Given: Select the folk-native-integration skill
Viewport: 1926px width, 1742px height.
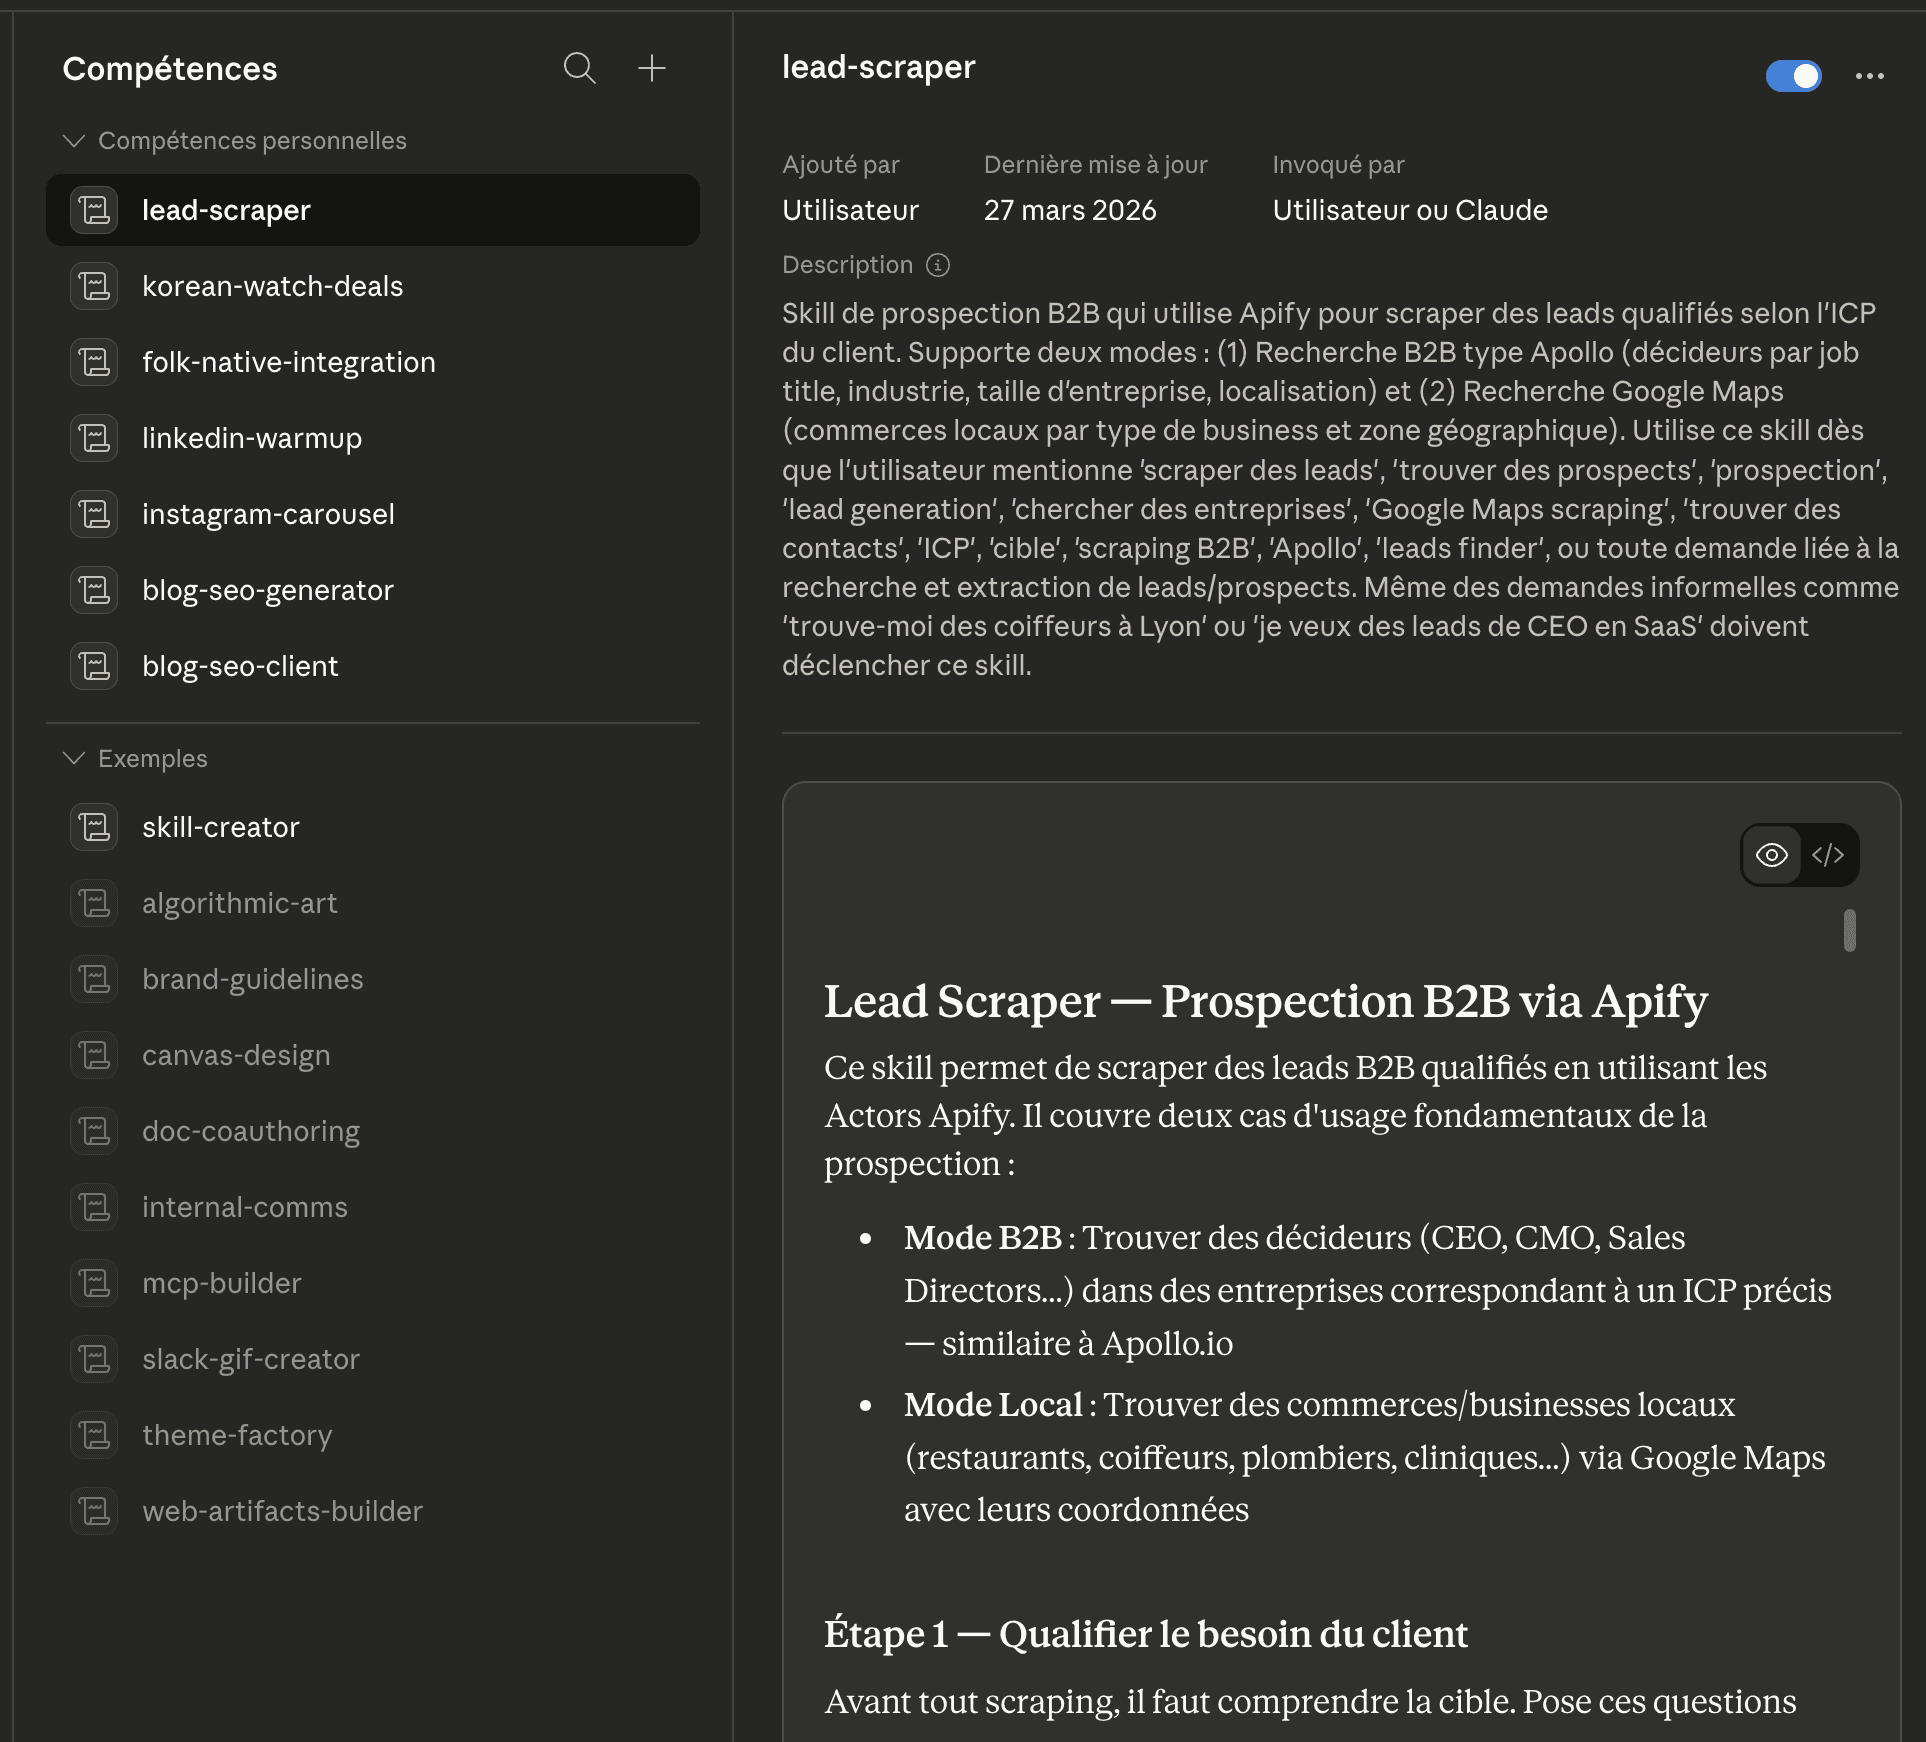Looking at the screenshot, I should (x=288, y=362).
